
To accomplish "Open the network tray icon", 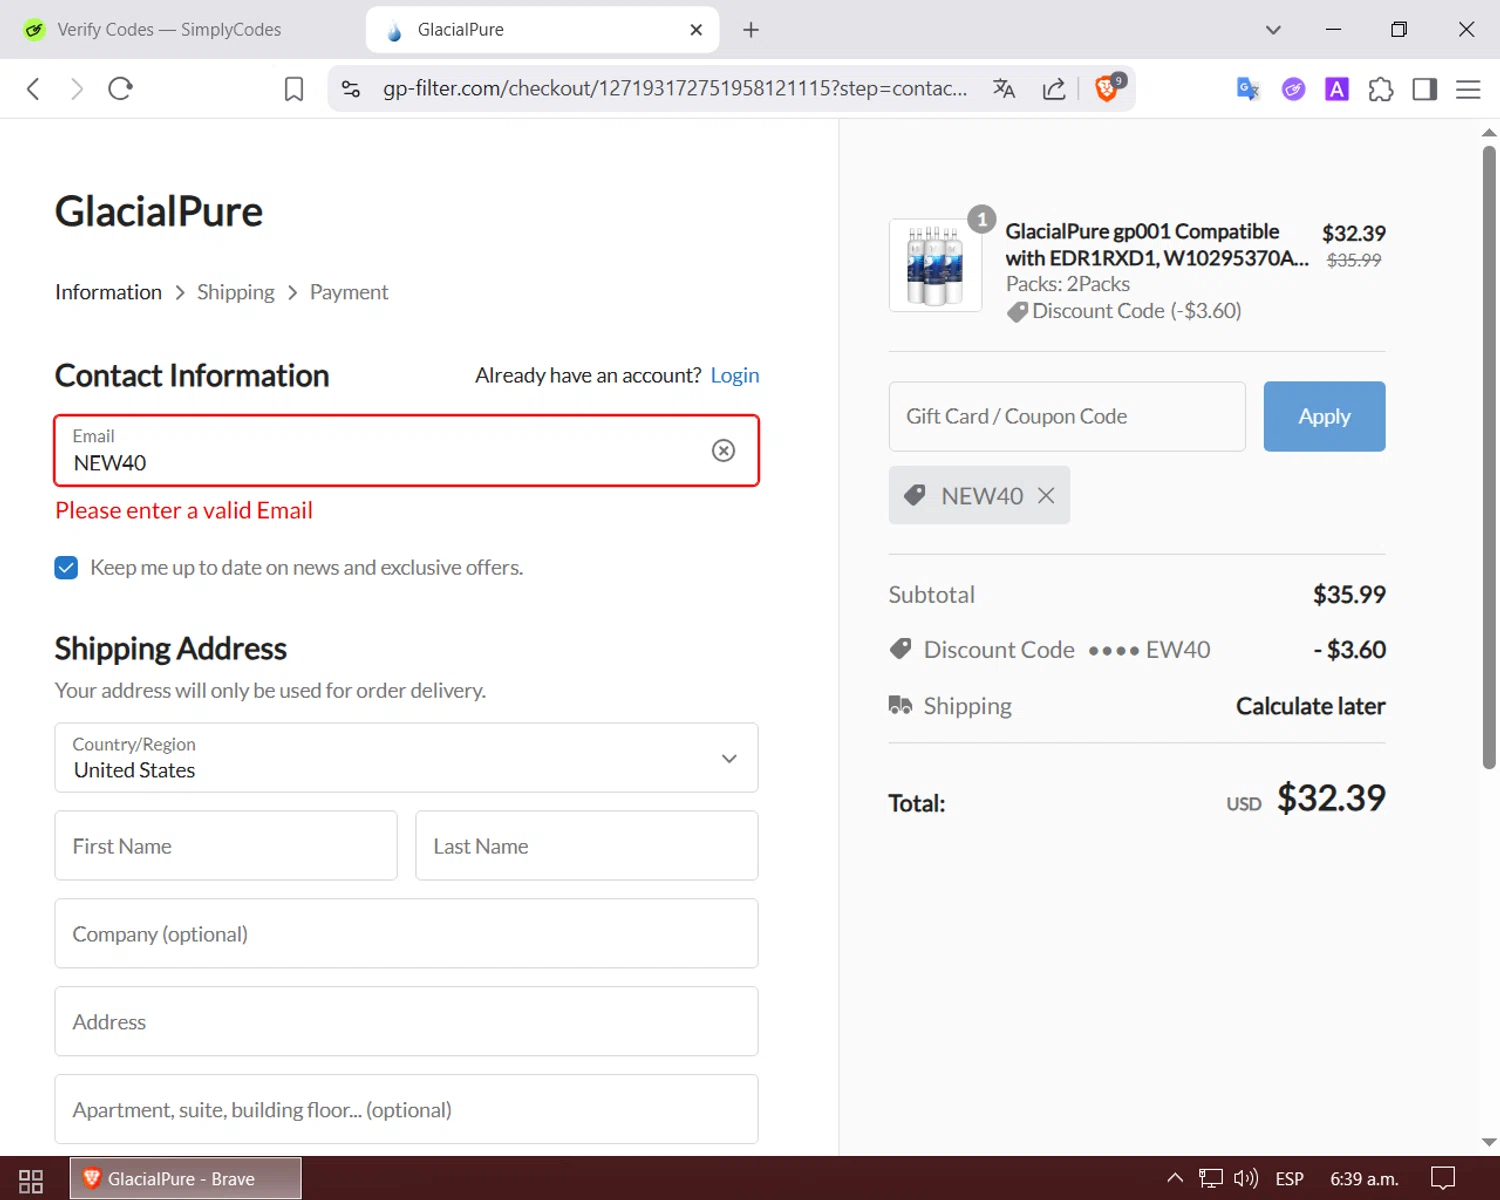I will click(x=1211, y=1179).
